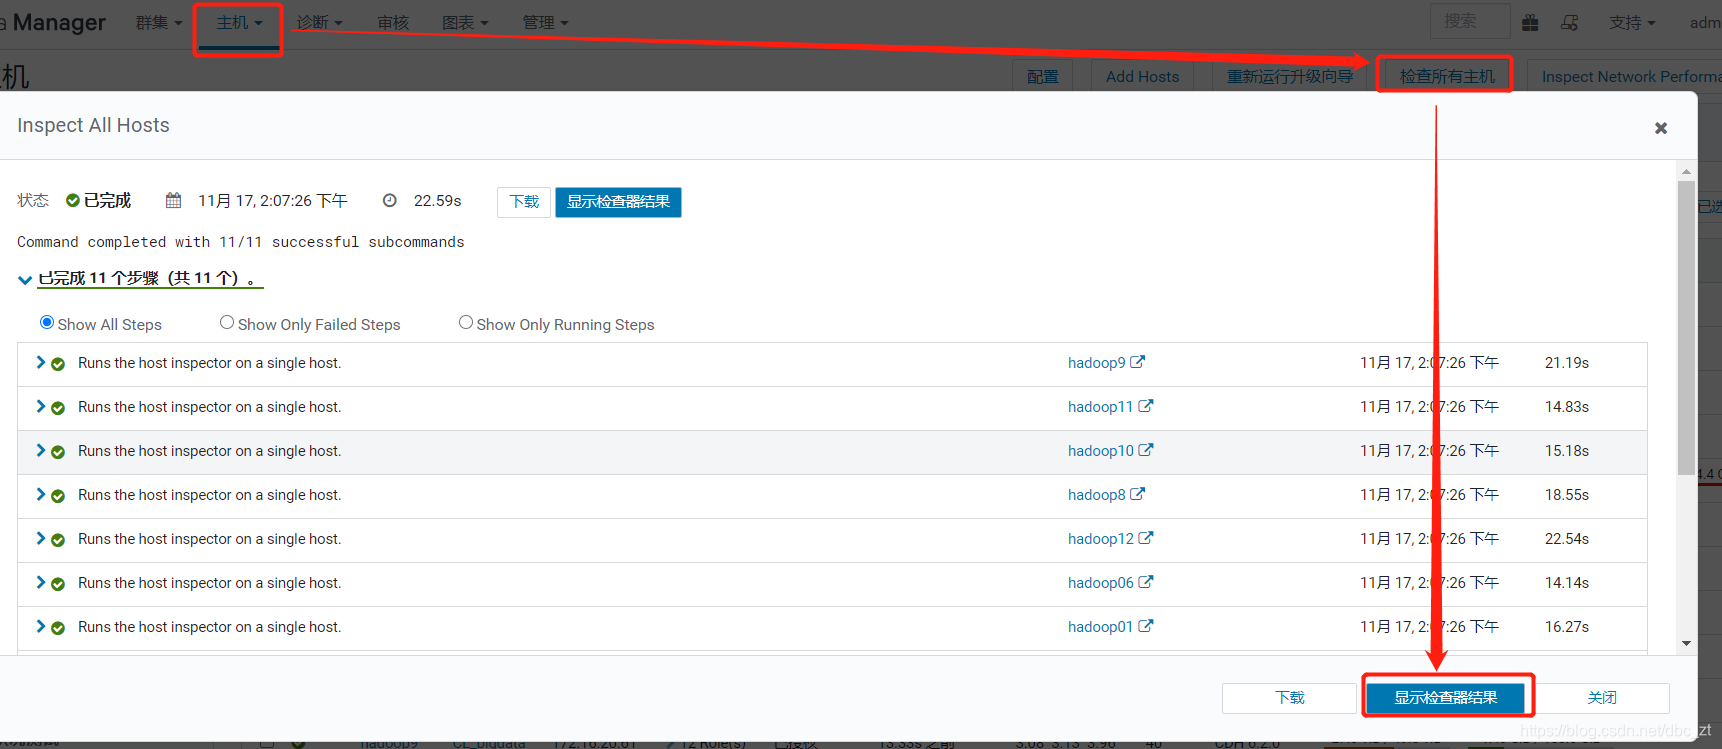This screenshot has height=749, width=1722.
Task: Click external link icon next to hadoop10
Action: tap(1146, 450)
